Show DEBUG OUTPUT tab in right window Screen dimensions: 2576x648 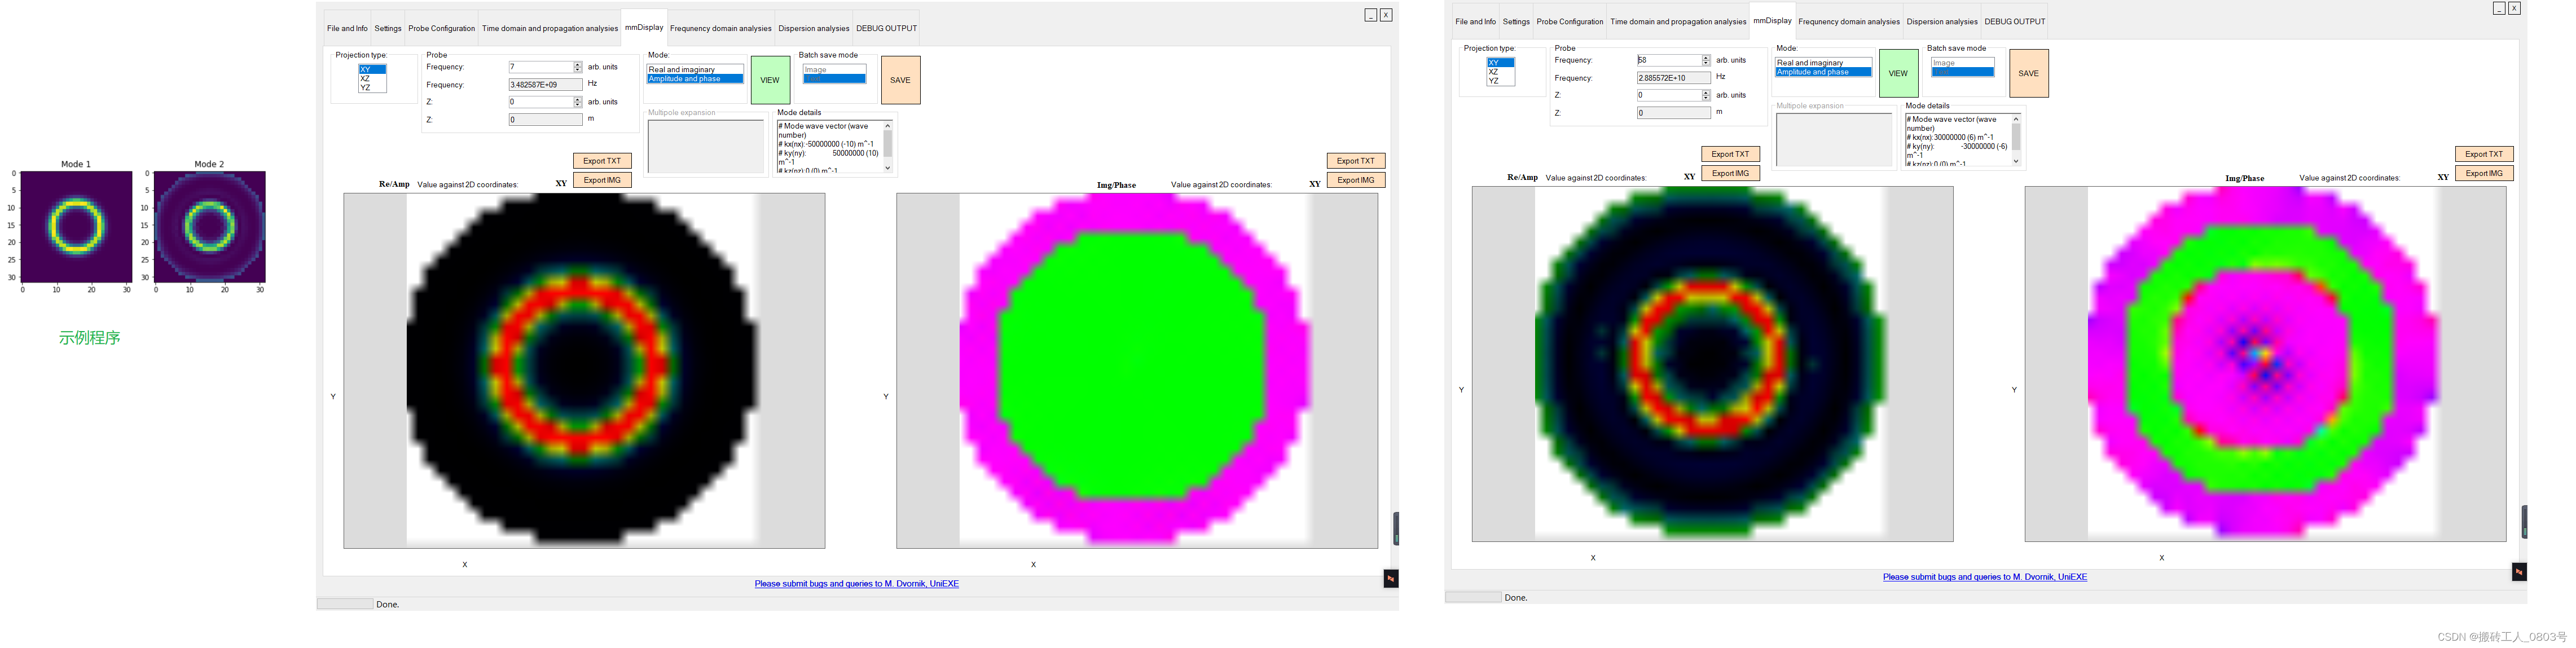click(2014, 21)
